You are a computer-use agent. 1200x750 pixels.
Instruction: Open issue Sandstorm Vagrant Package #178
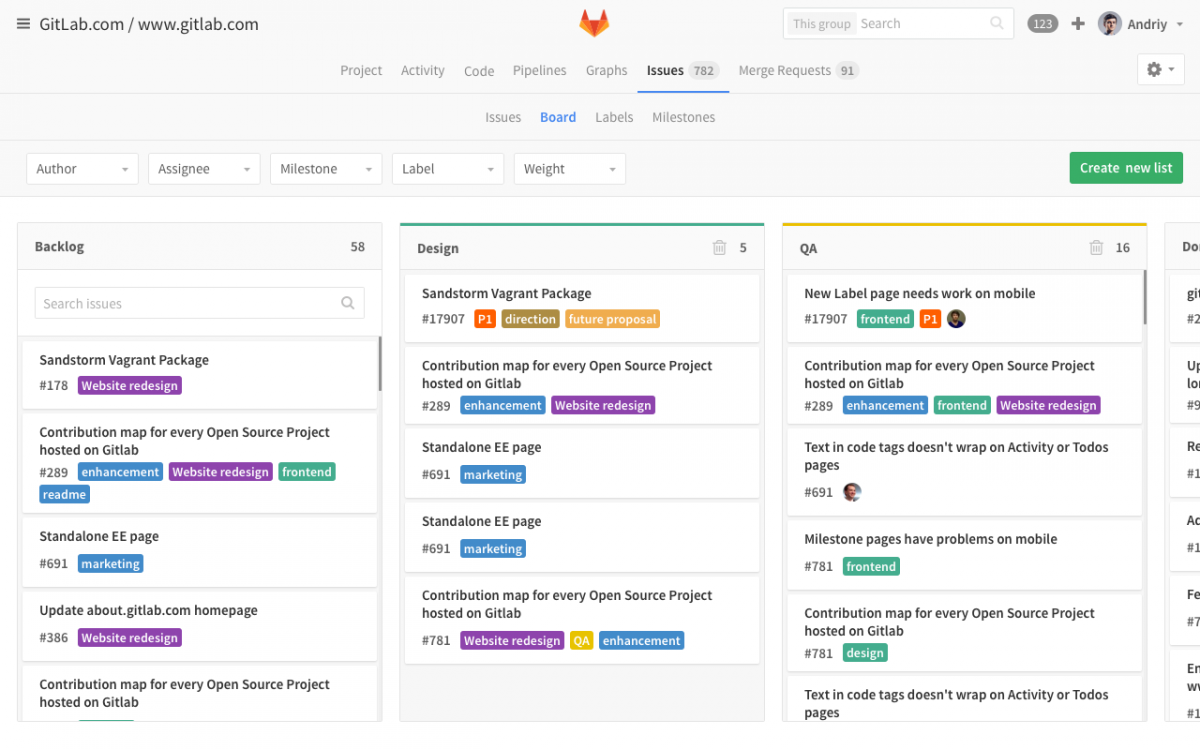click(x=123, y=359)
